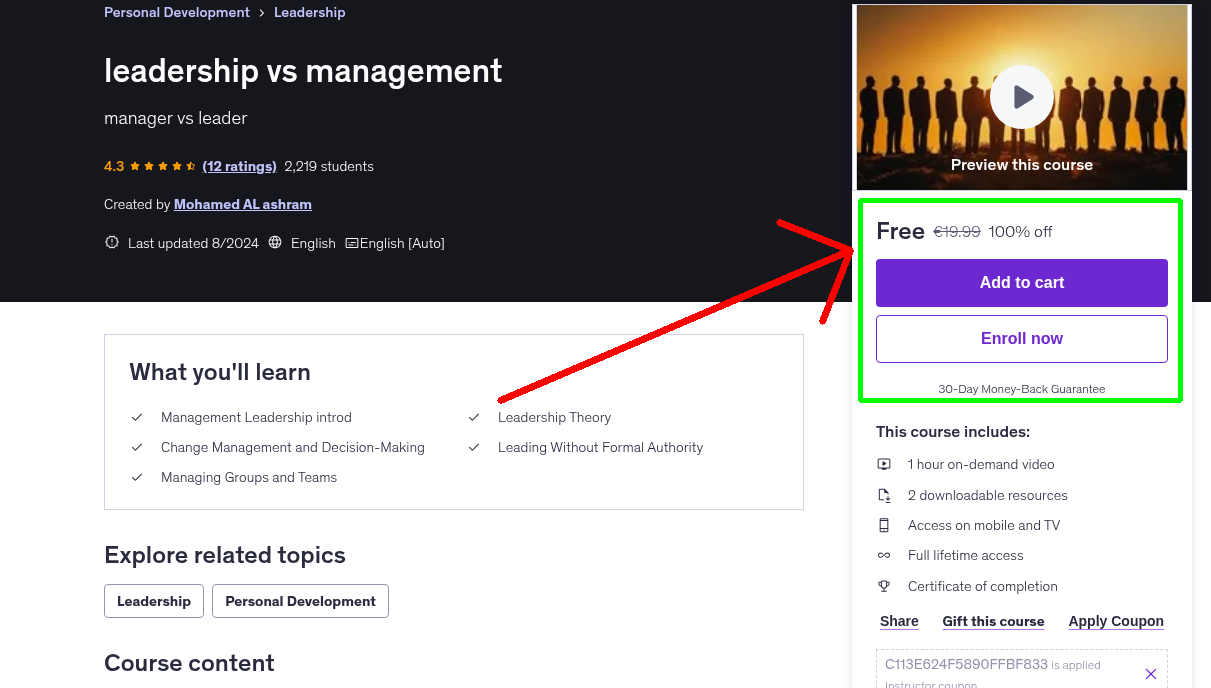Screen dimensions: 1211x688
Task: Click the clock icon beside Last updated
Action: (112, 243)
